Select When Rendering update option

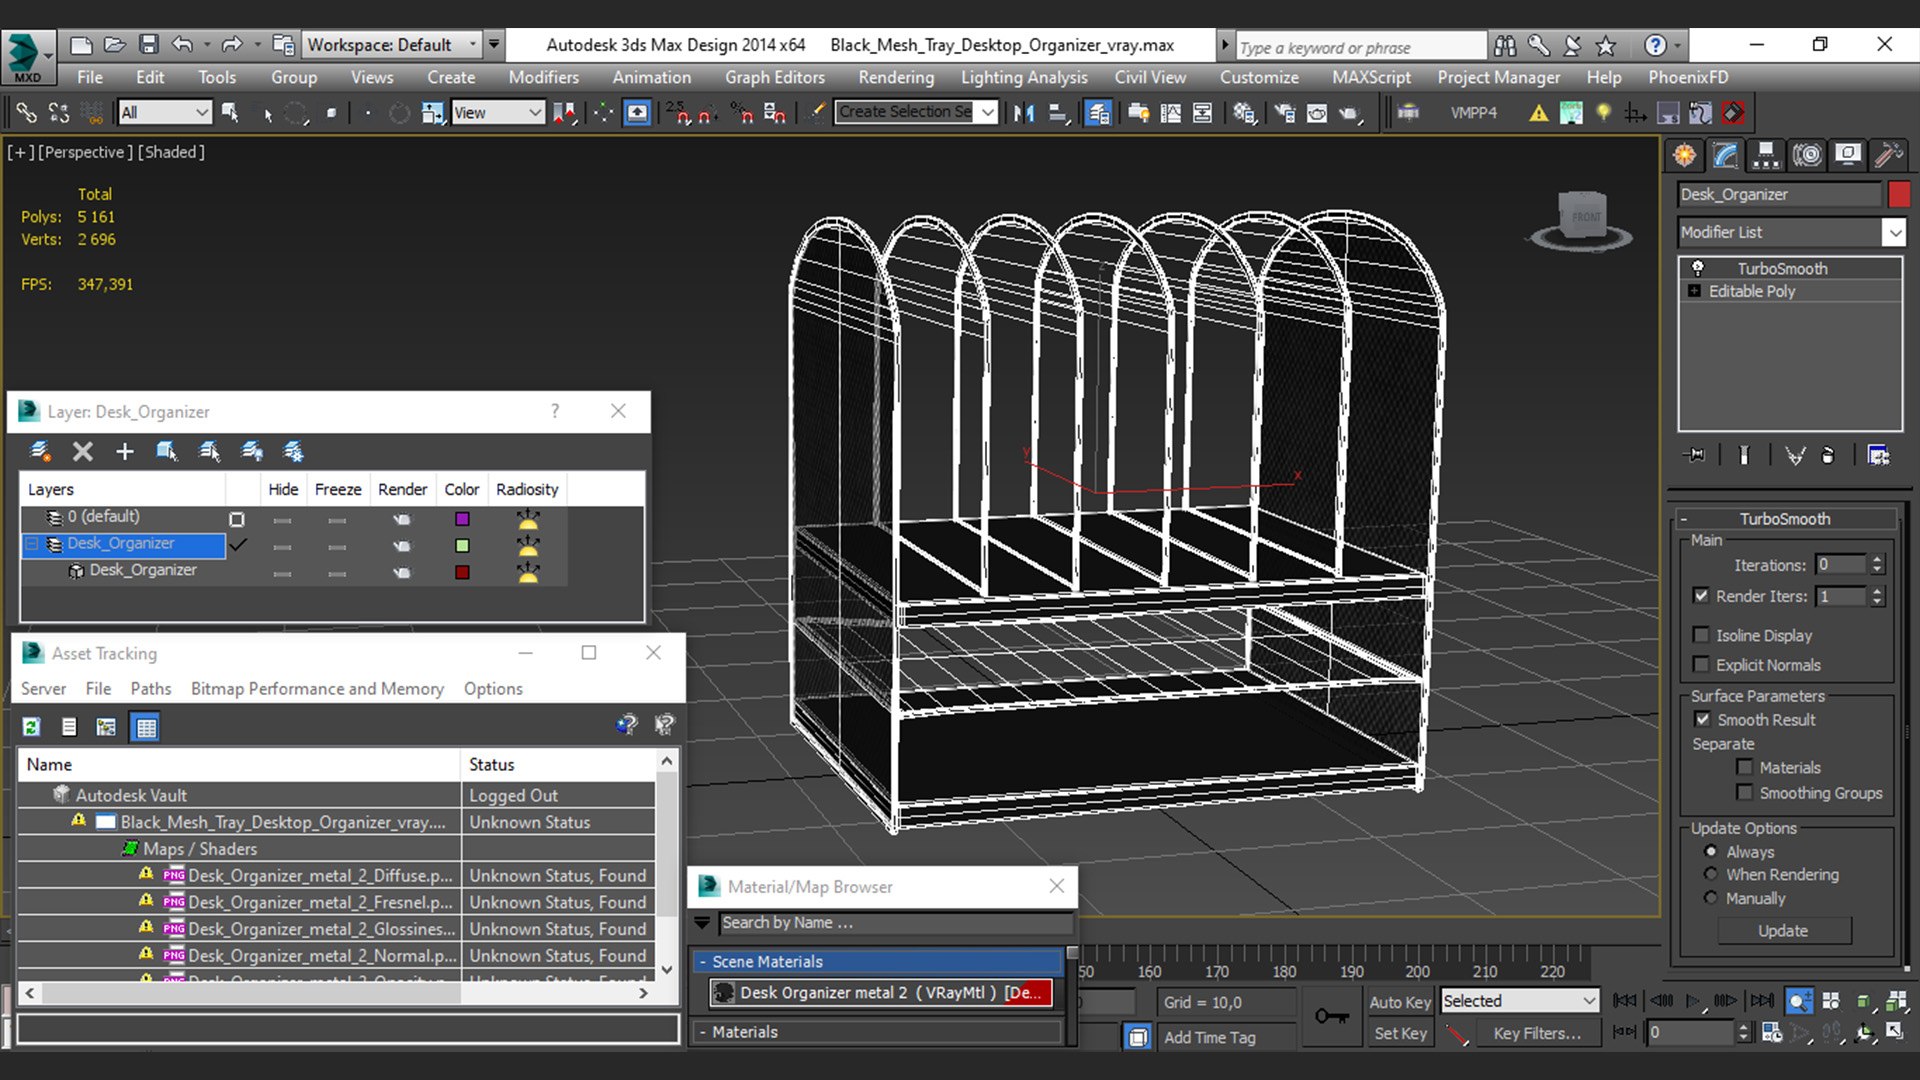pyautogui.click(x=1711, y=874)
